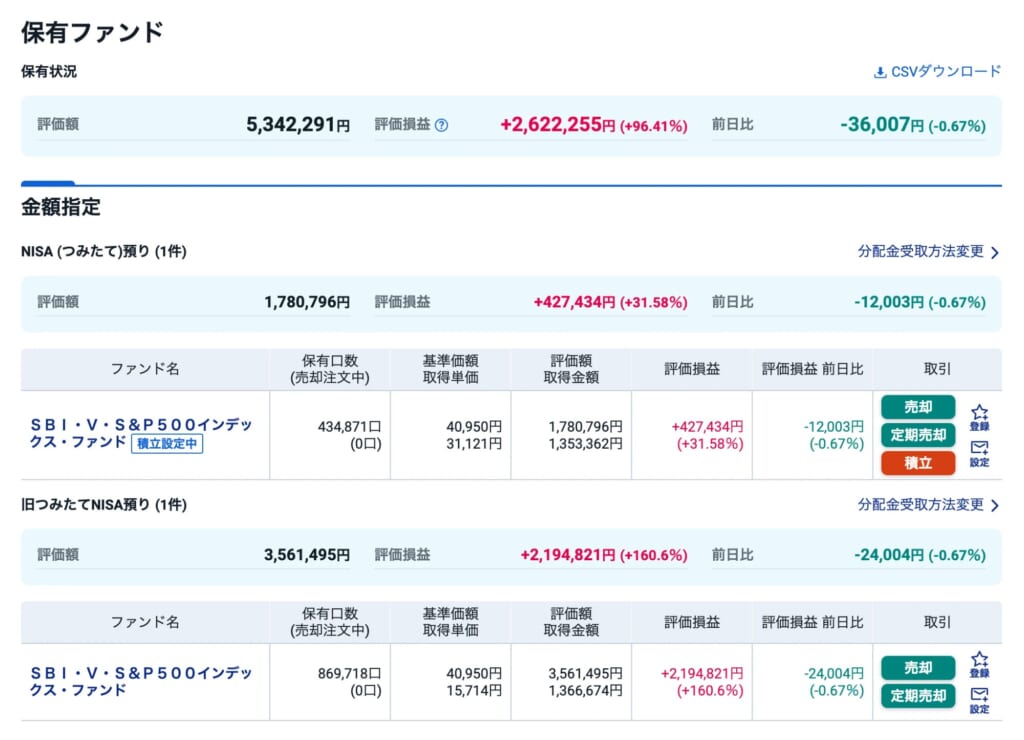Open 分配金受取方法変更 for NISA つみたて
This screenshot has height=740, width=1024.
coord(920,251)
